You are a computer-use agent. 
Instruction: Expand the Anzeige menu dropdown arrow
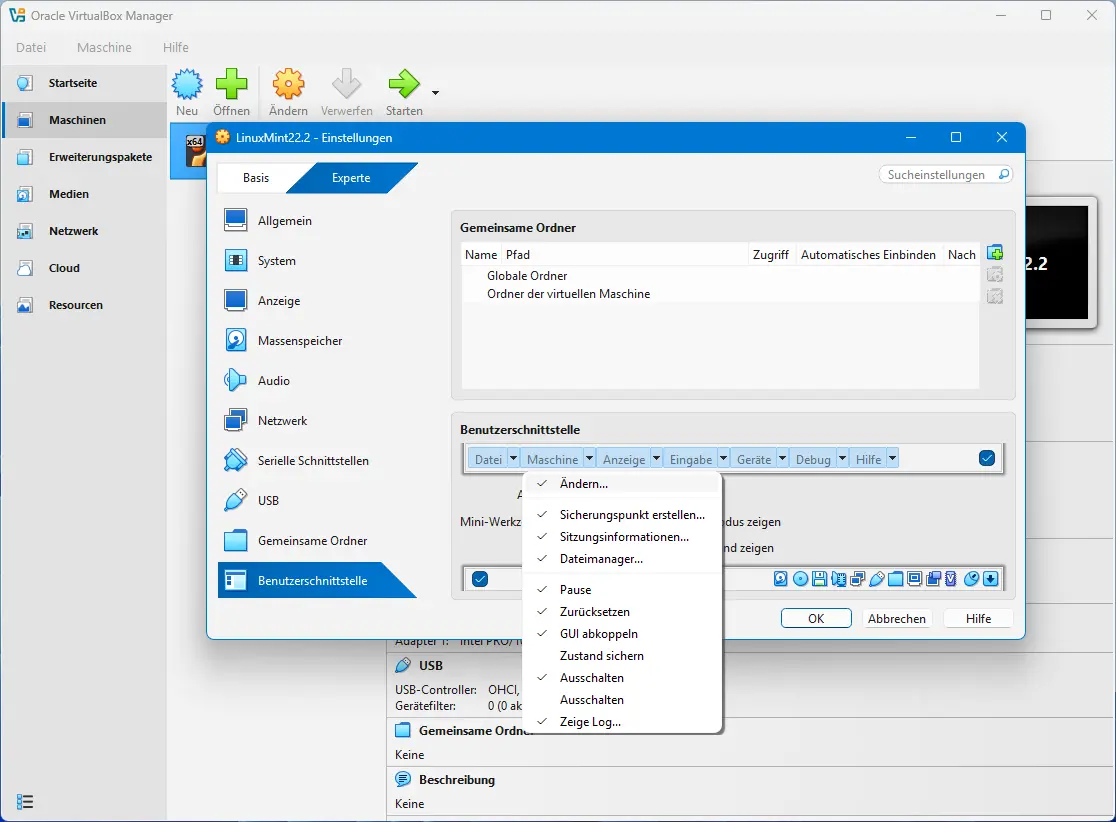pyautogui.click(x=657, y=459)
